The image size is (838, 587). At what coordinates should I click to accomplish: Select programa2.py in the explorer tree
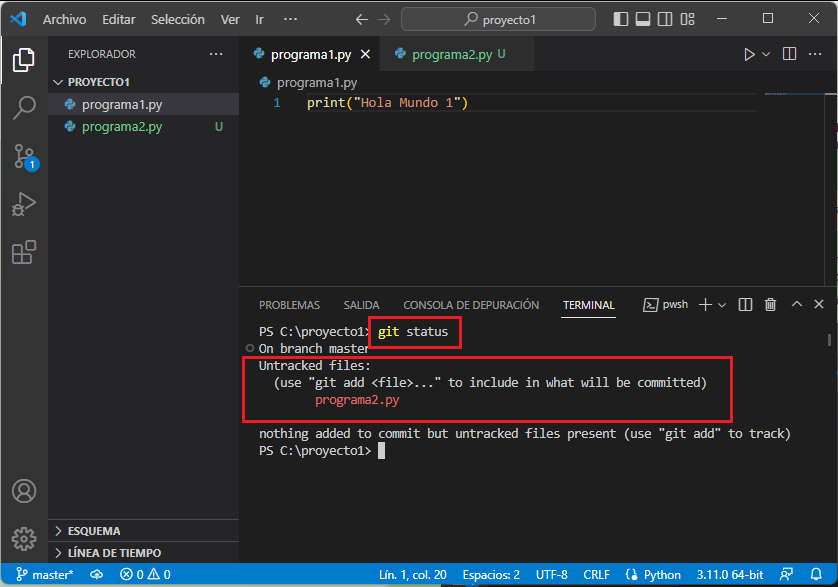tap(143, 127)
